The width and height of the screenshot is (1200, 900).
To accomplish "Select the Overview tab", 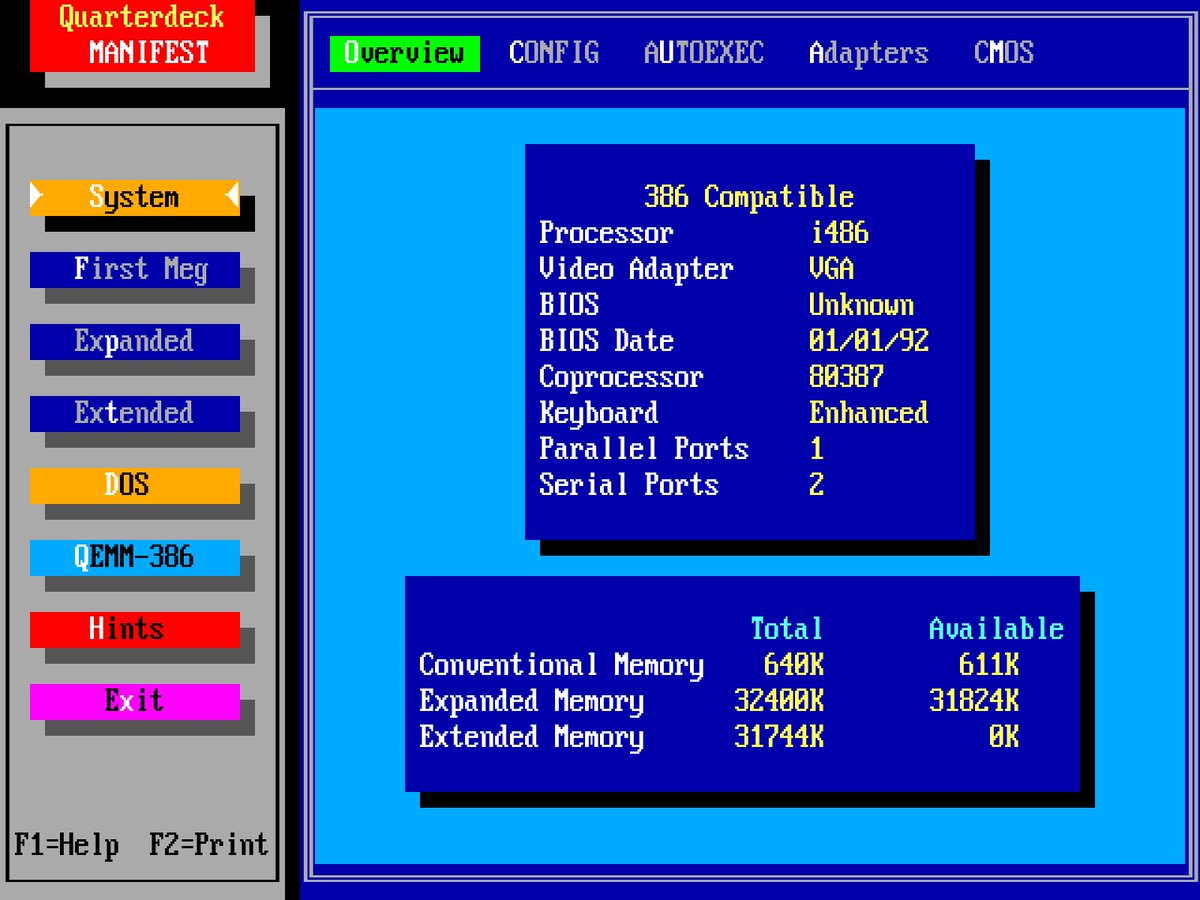I will 405,53.
